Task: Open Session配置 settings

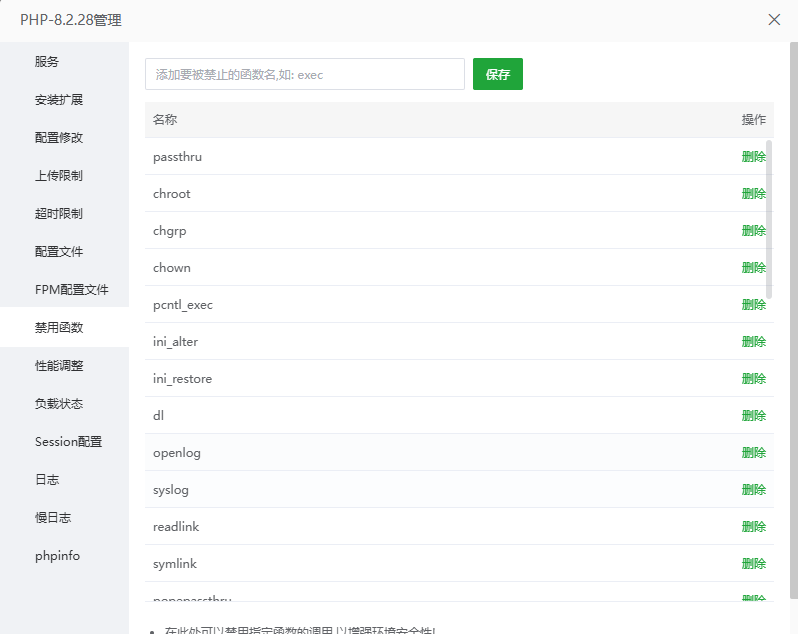Action: 68,442
